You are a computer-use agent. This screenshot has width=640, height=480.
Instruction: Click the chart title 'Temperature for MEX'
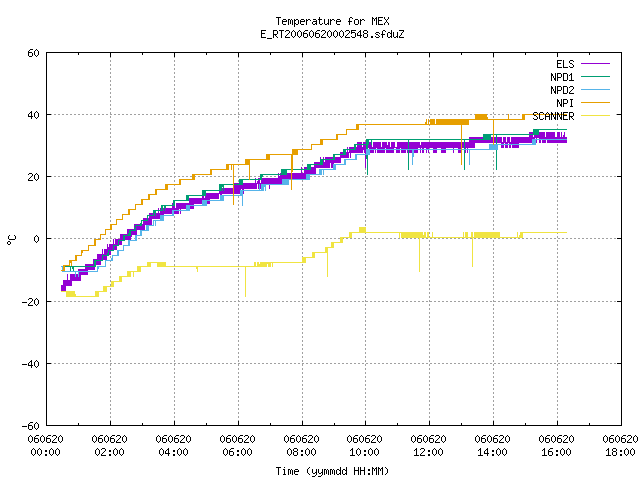(x=332, y=21)
